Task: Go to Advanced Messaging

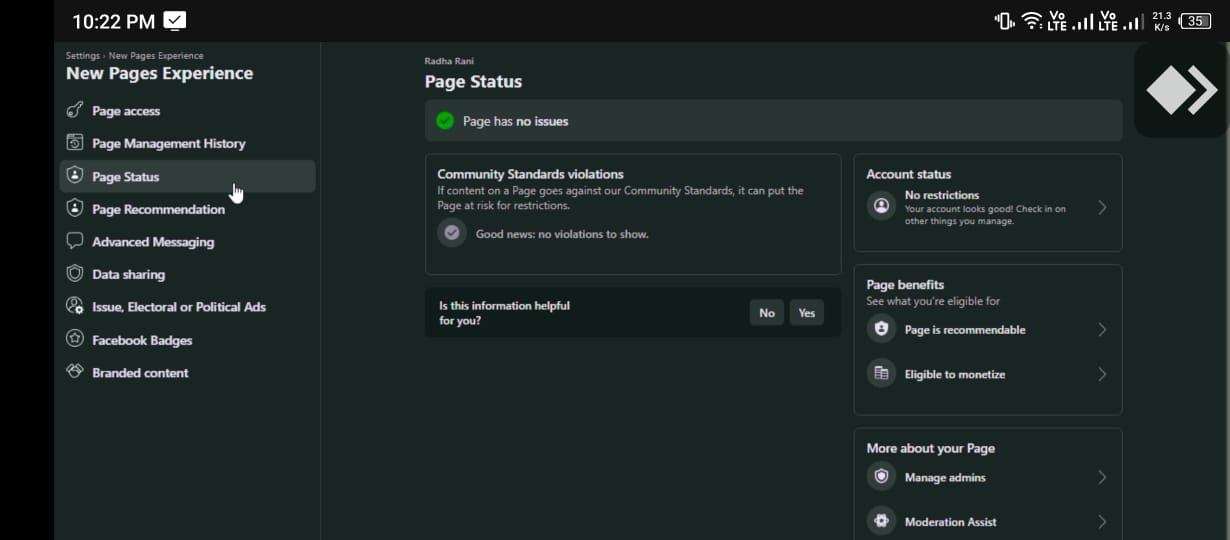Action: 188,242
